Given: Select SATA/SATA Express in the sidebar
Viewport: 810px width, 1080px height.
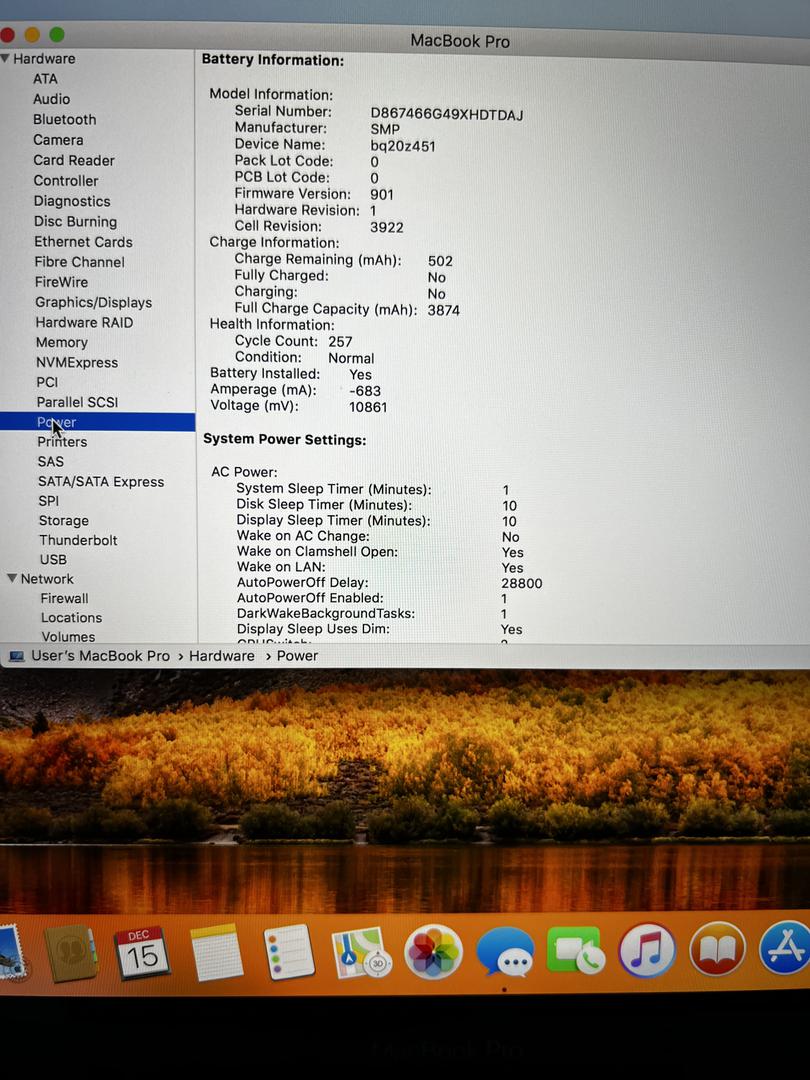Looking at the screenshot, I should (101, 481).
